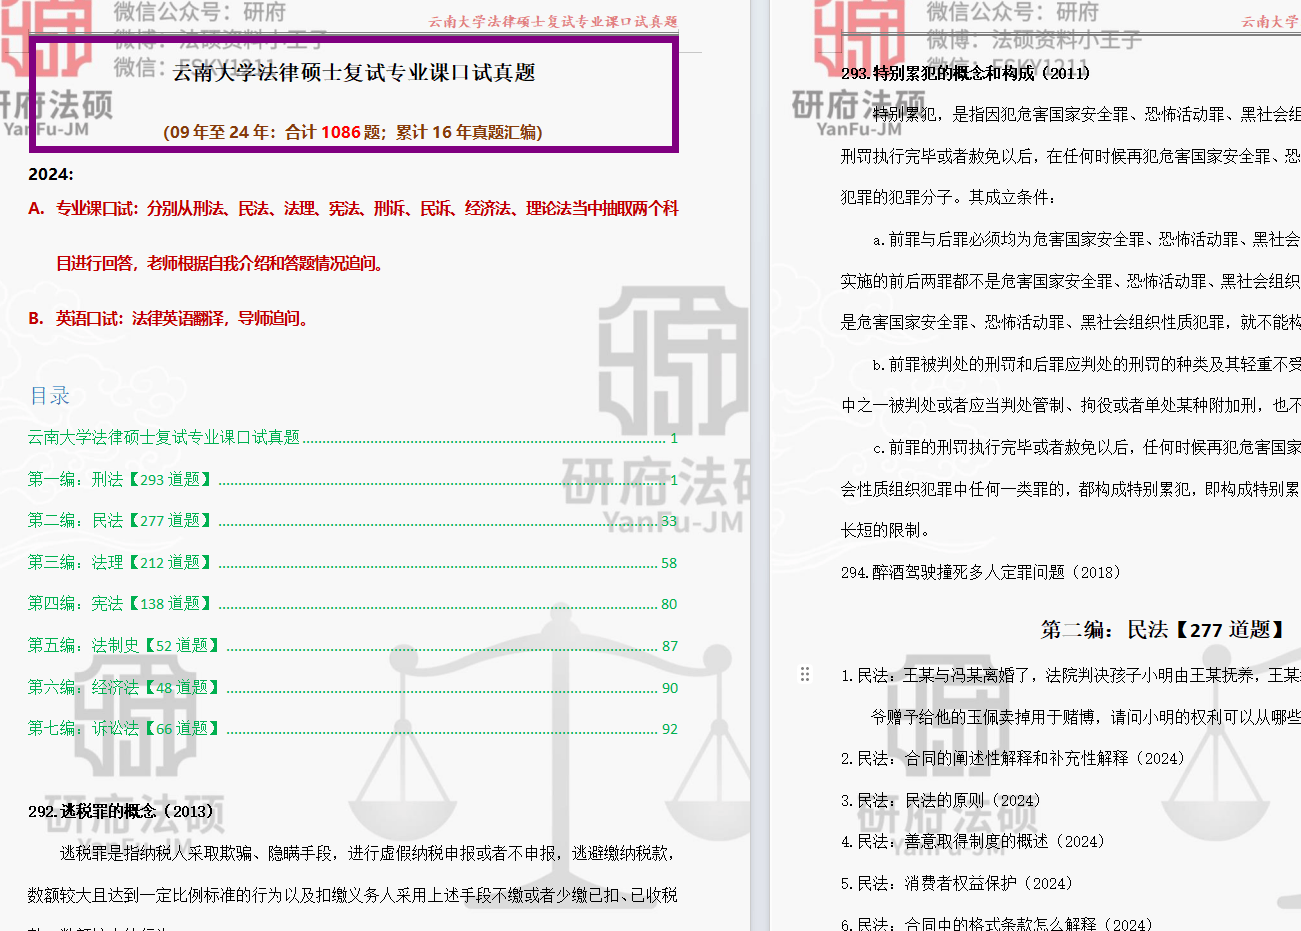Go to contents entry 第三编：法理【212道题】
The width and height of the screenshot is (1301, 931).
click(353, 562)
